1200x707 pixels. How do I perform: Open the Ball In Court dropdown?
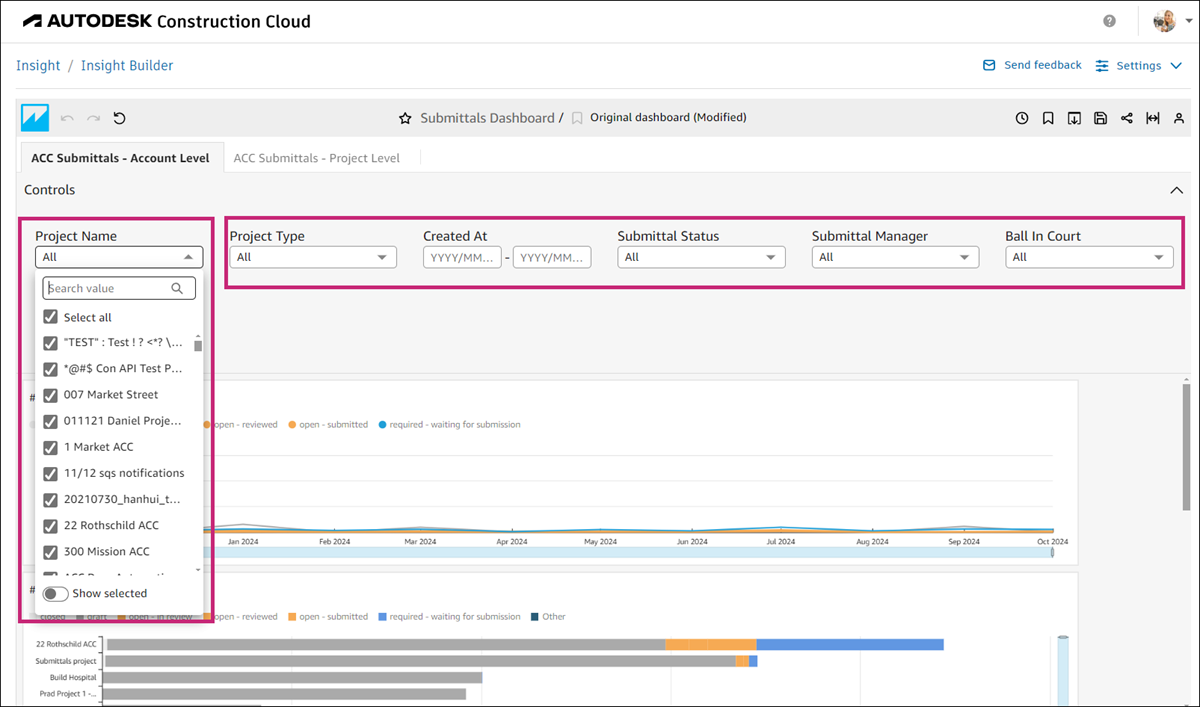1088,257
